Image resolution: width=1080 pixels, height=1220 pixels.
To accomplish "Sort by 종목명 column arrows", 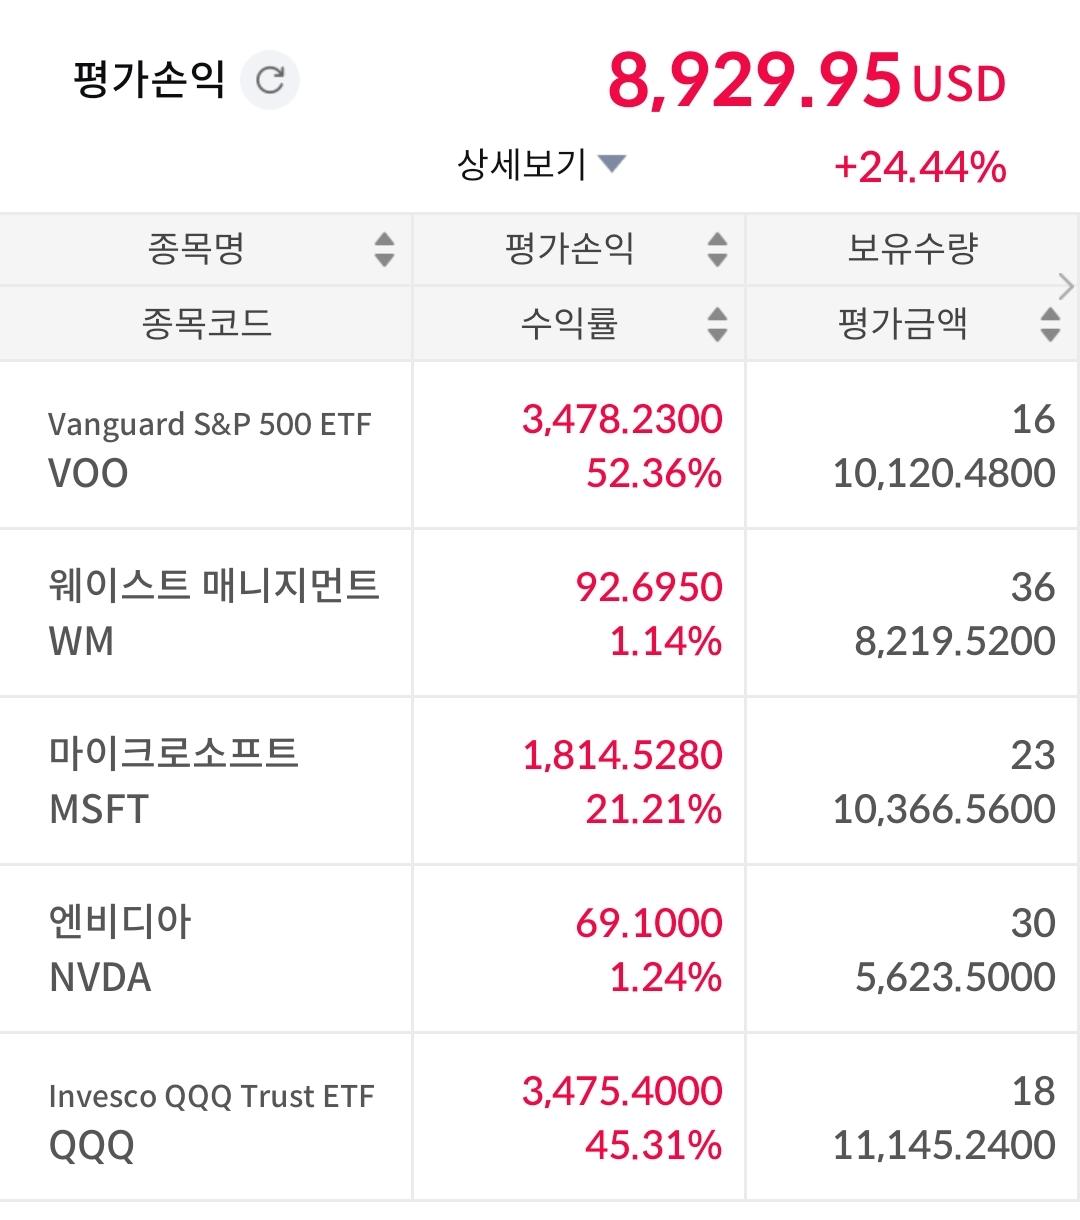I will [384, 249].
